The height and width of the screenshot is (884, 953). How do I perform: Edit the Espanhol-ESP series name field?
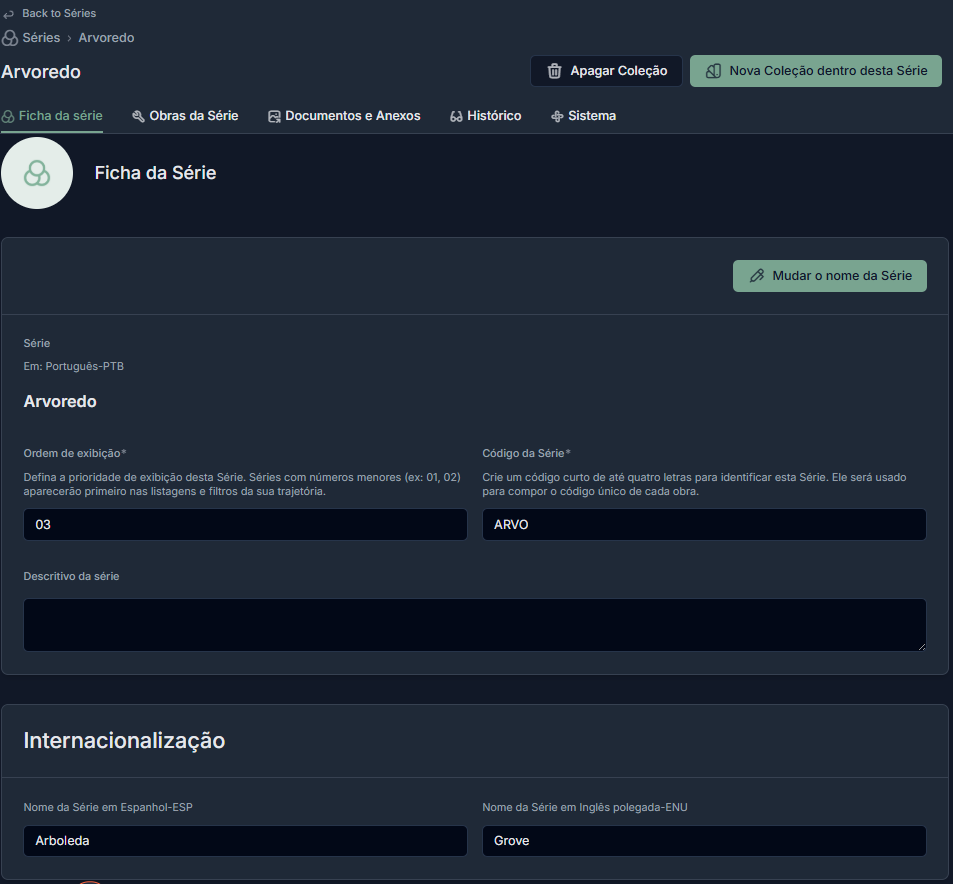point(245,841)
